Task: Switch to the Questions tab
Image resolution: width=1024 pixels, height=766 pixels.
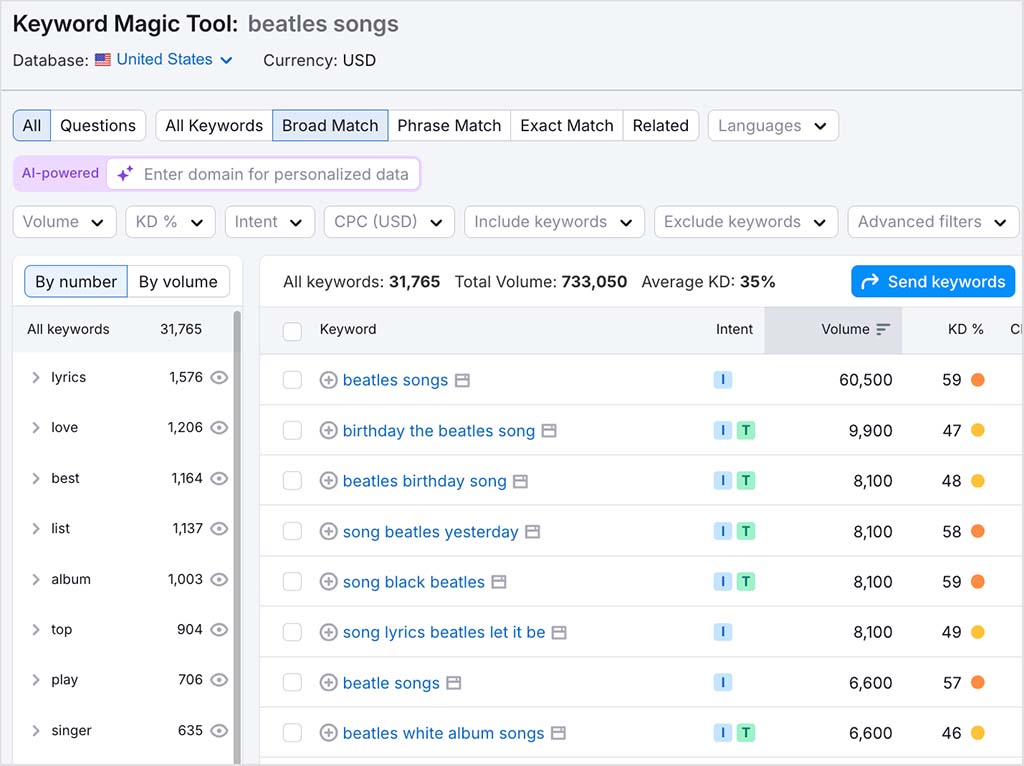Action: coord(97,125)
